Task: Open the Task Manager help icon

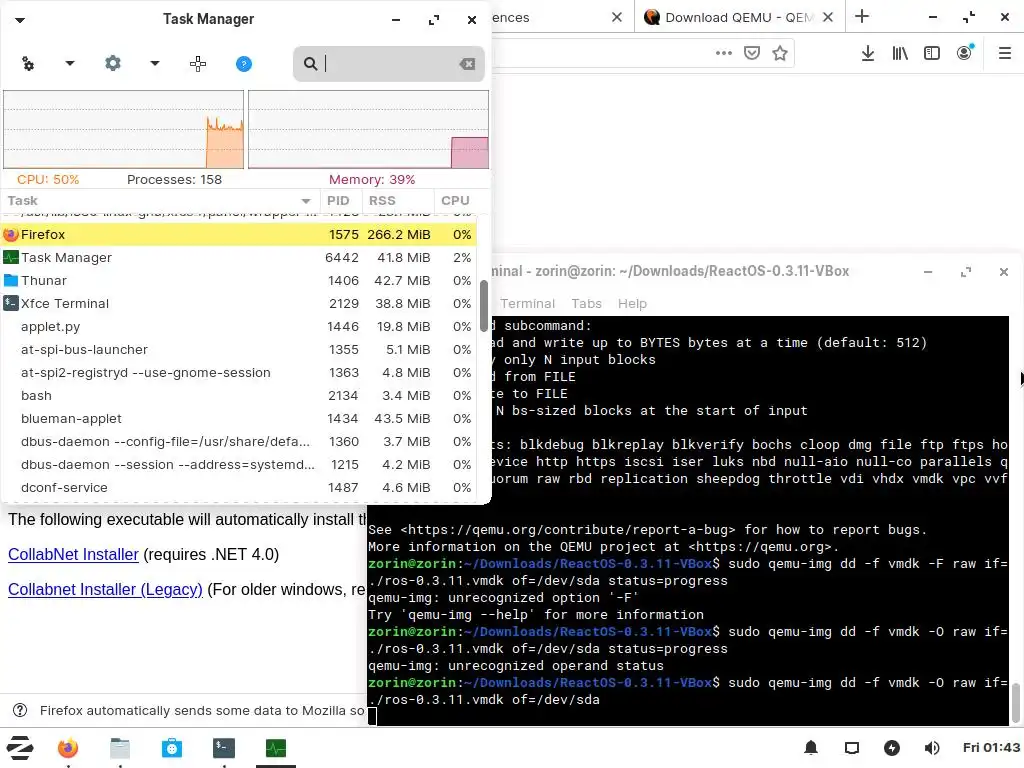Action: click(x=244, y=63)
